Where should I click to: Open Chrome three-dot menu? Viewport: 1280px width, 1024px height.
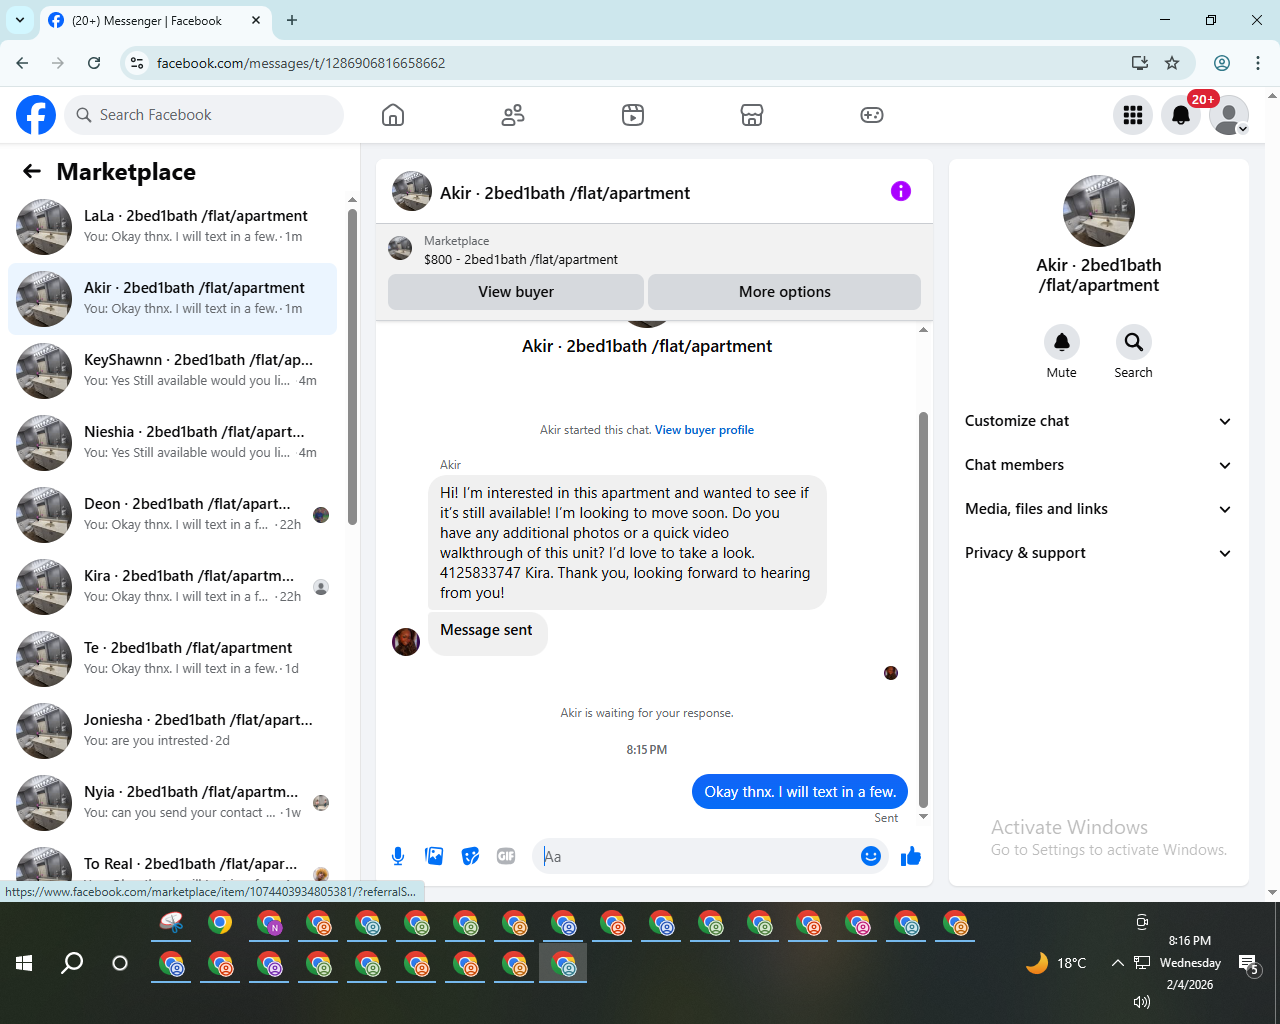[x=1258, y=63]
